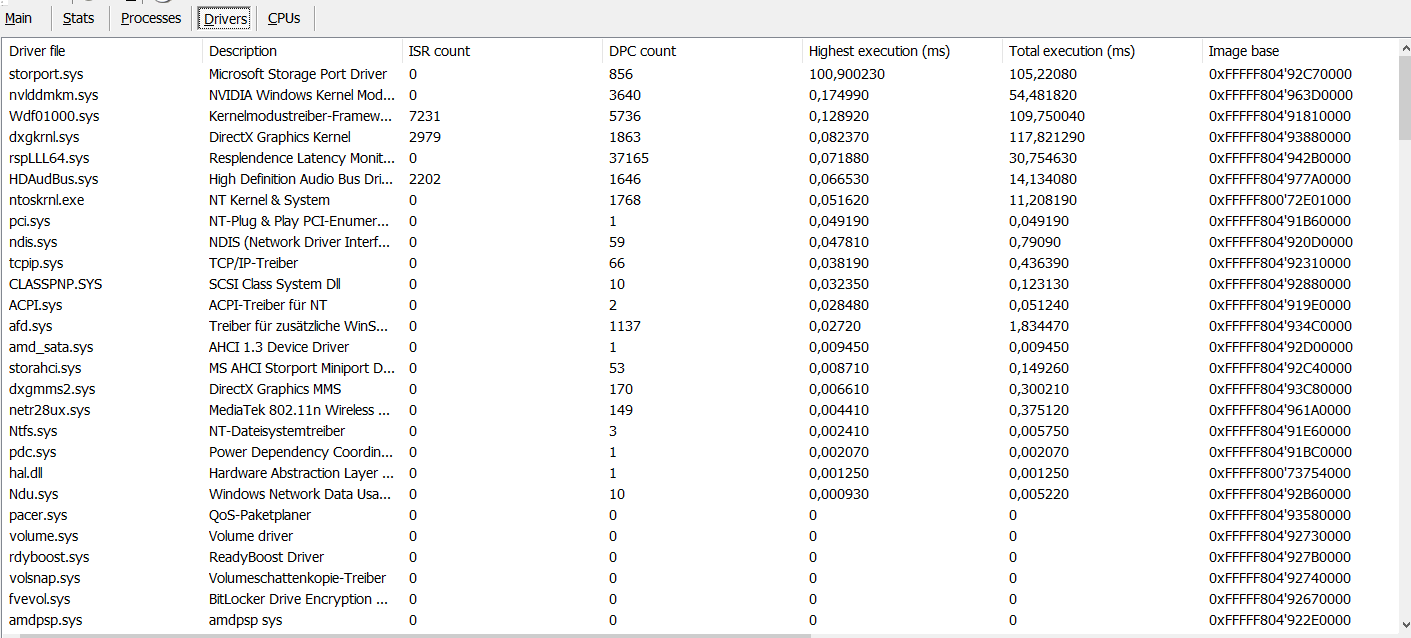Screen dimensions: 1411x638
Task: Select the pci.sys driver row
Action: click(700, 221)
